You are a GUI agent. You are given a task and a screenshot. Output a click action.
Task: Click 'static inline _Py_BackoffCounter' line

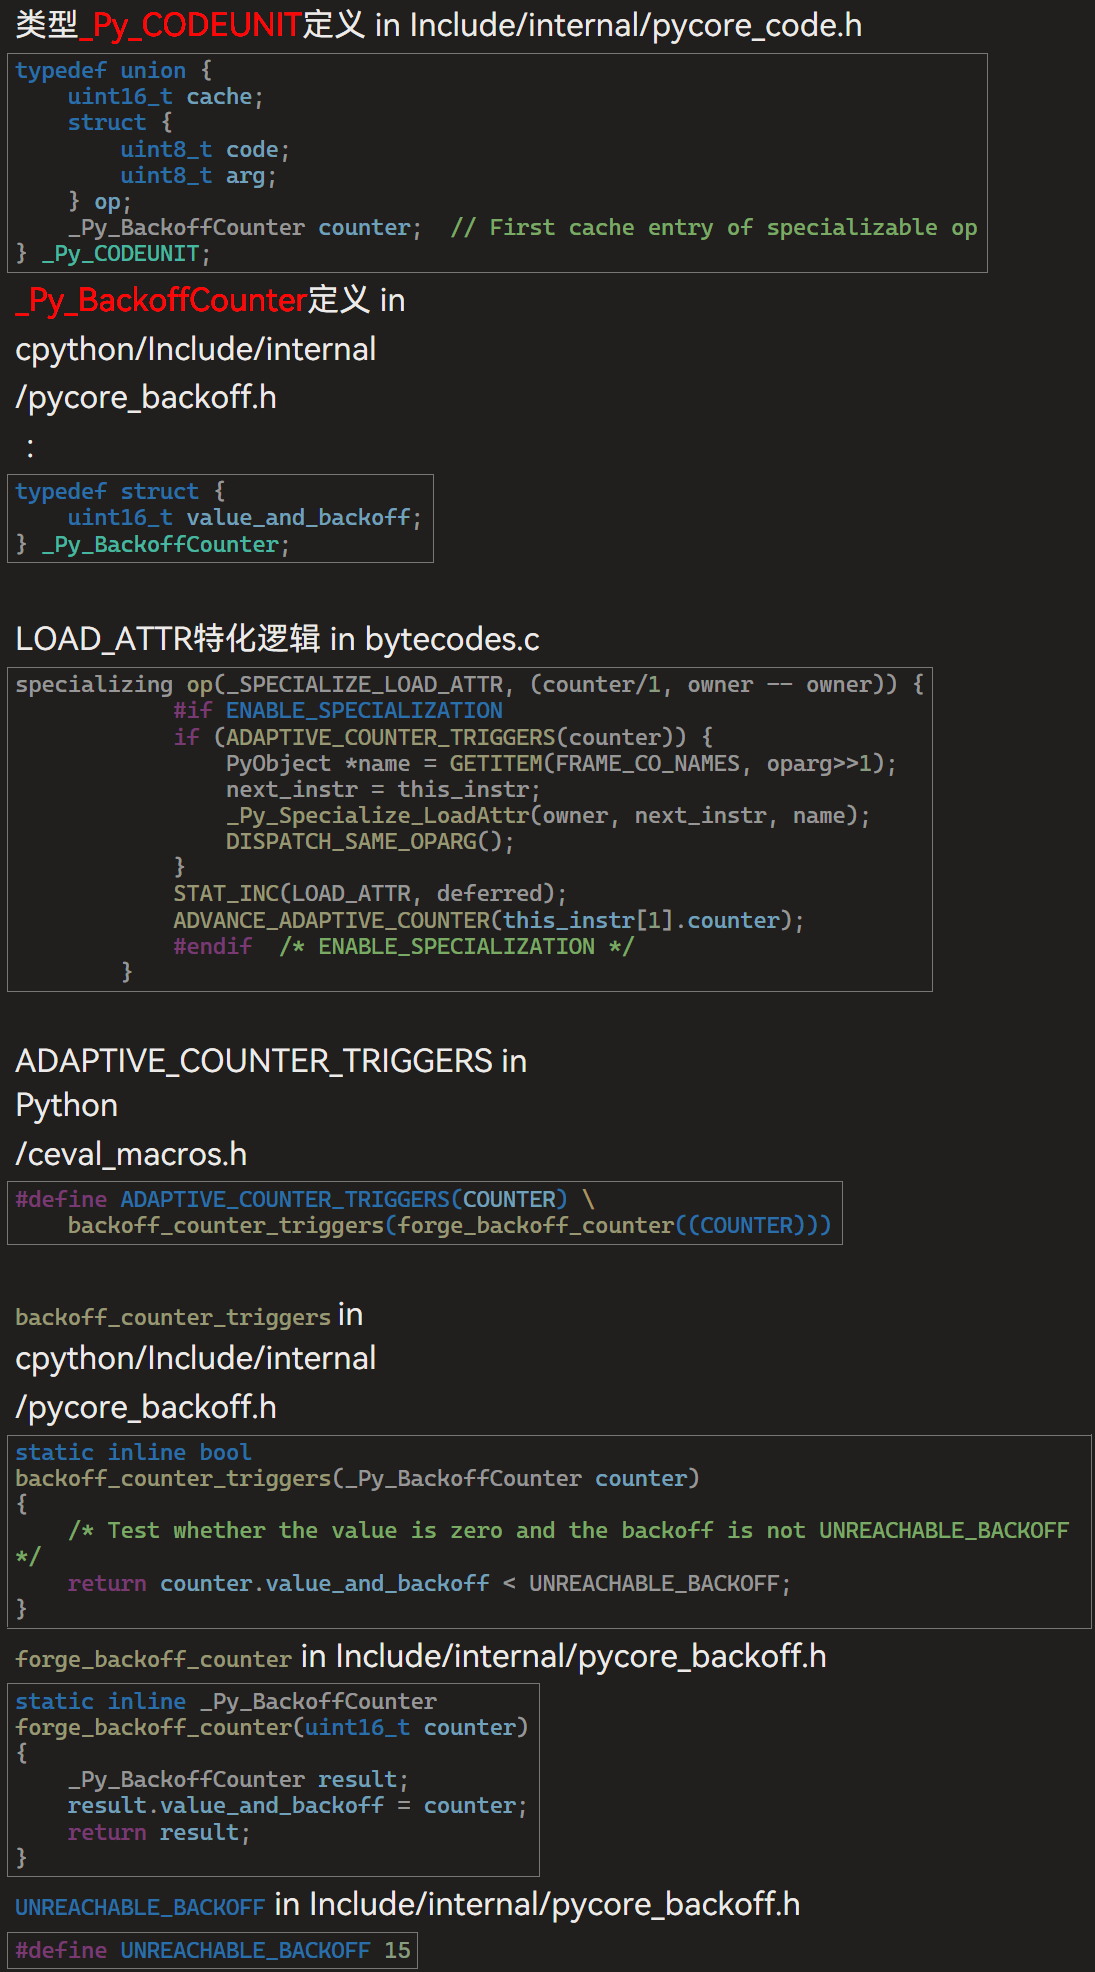tap(226, 1702)
